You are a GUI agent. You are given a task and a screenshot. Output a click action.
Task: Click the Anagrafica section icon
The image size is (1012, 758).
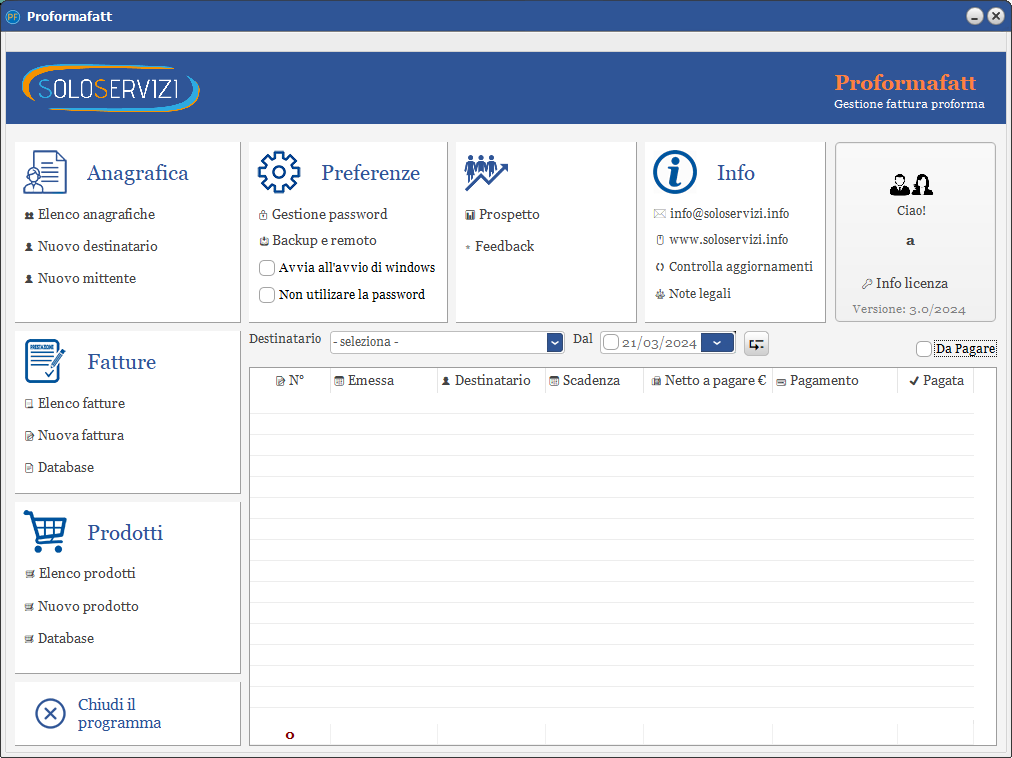[x=45, y=172]
